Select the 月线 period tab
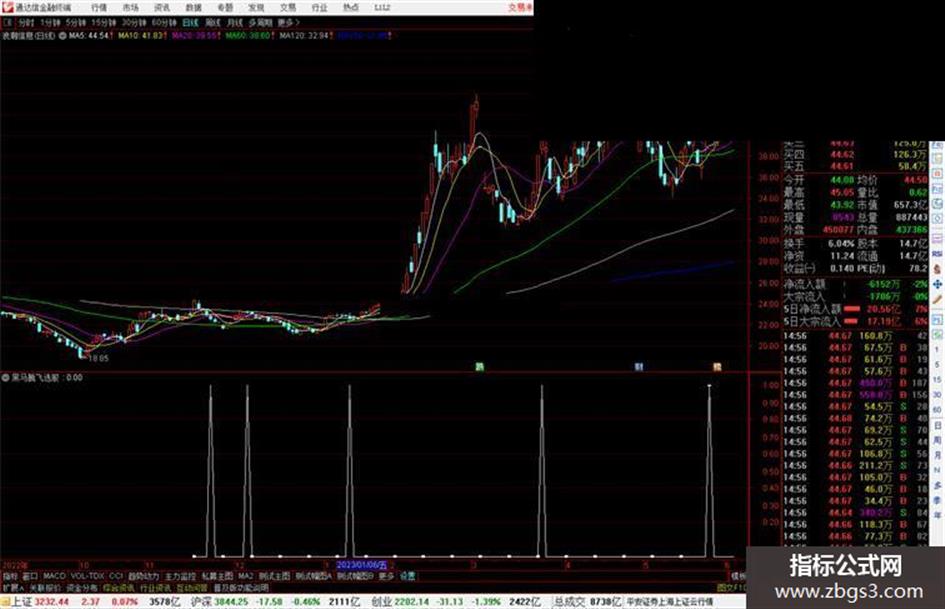Screen dimensions: 945x609 point(234,23)
